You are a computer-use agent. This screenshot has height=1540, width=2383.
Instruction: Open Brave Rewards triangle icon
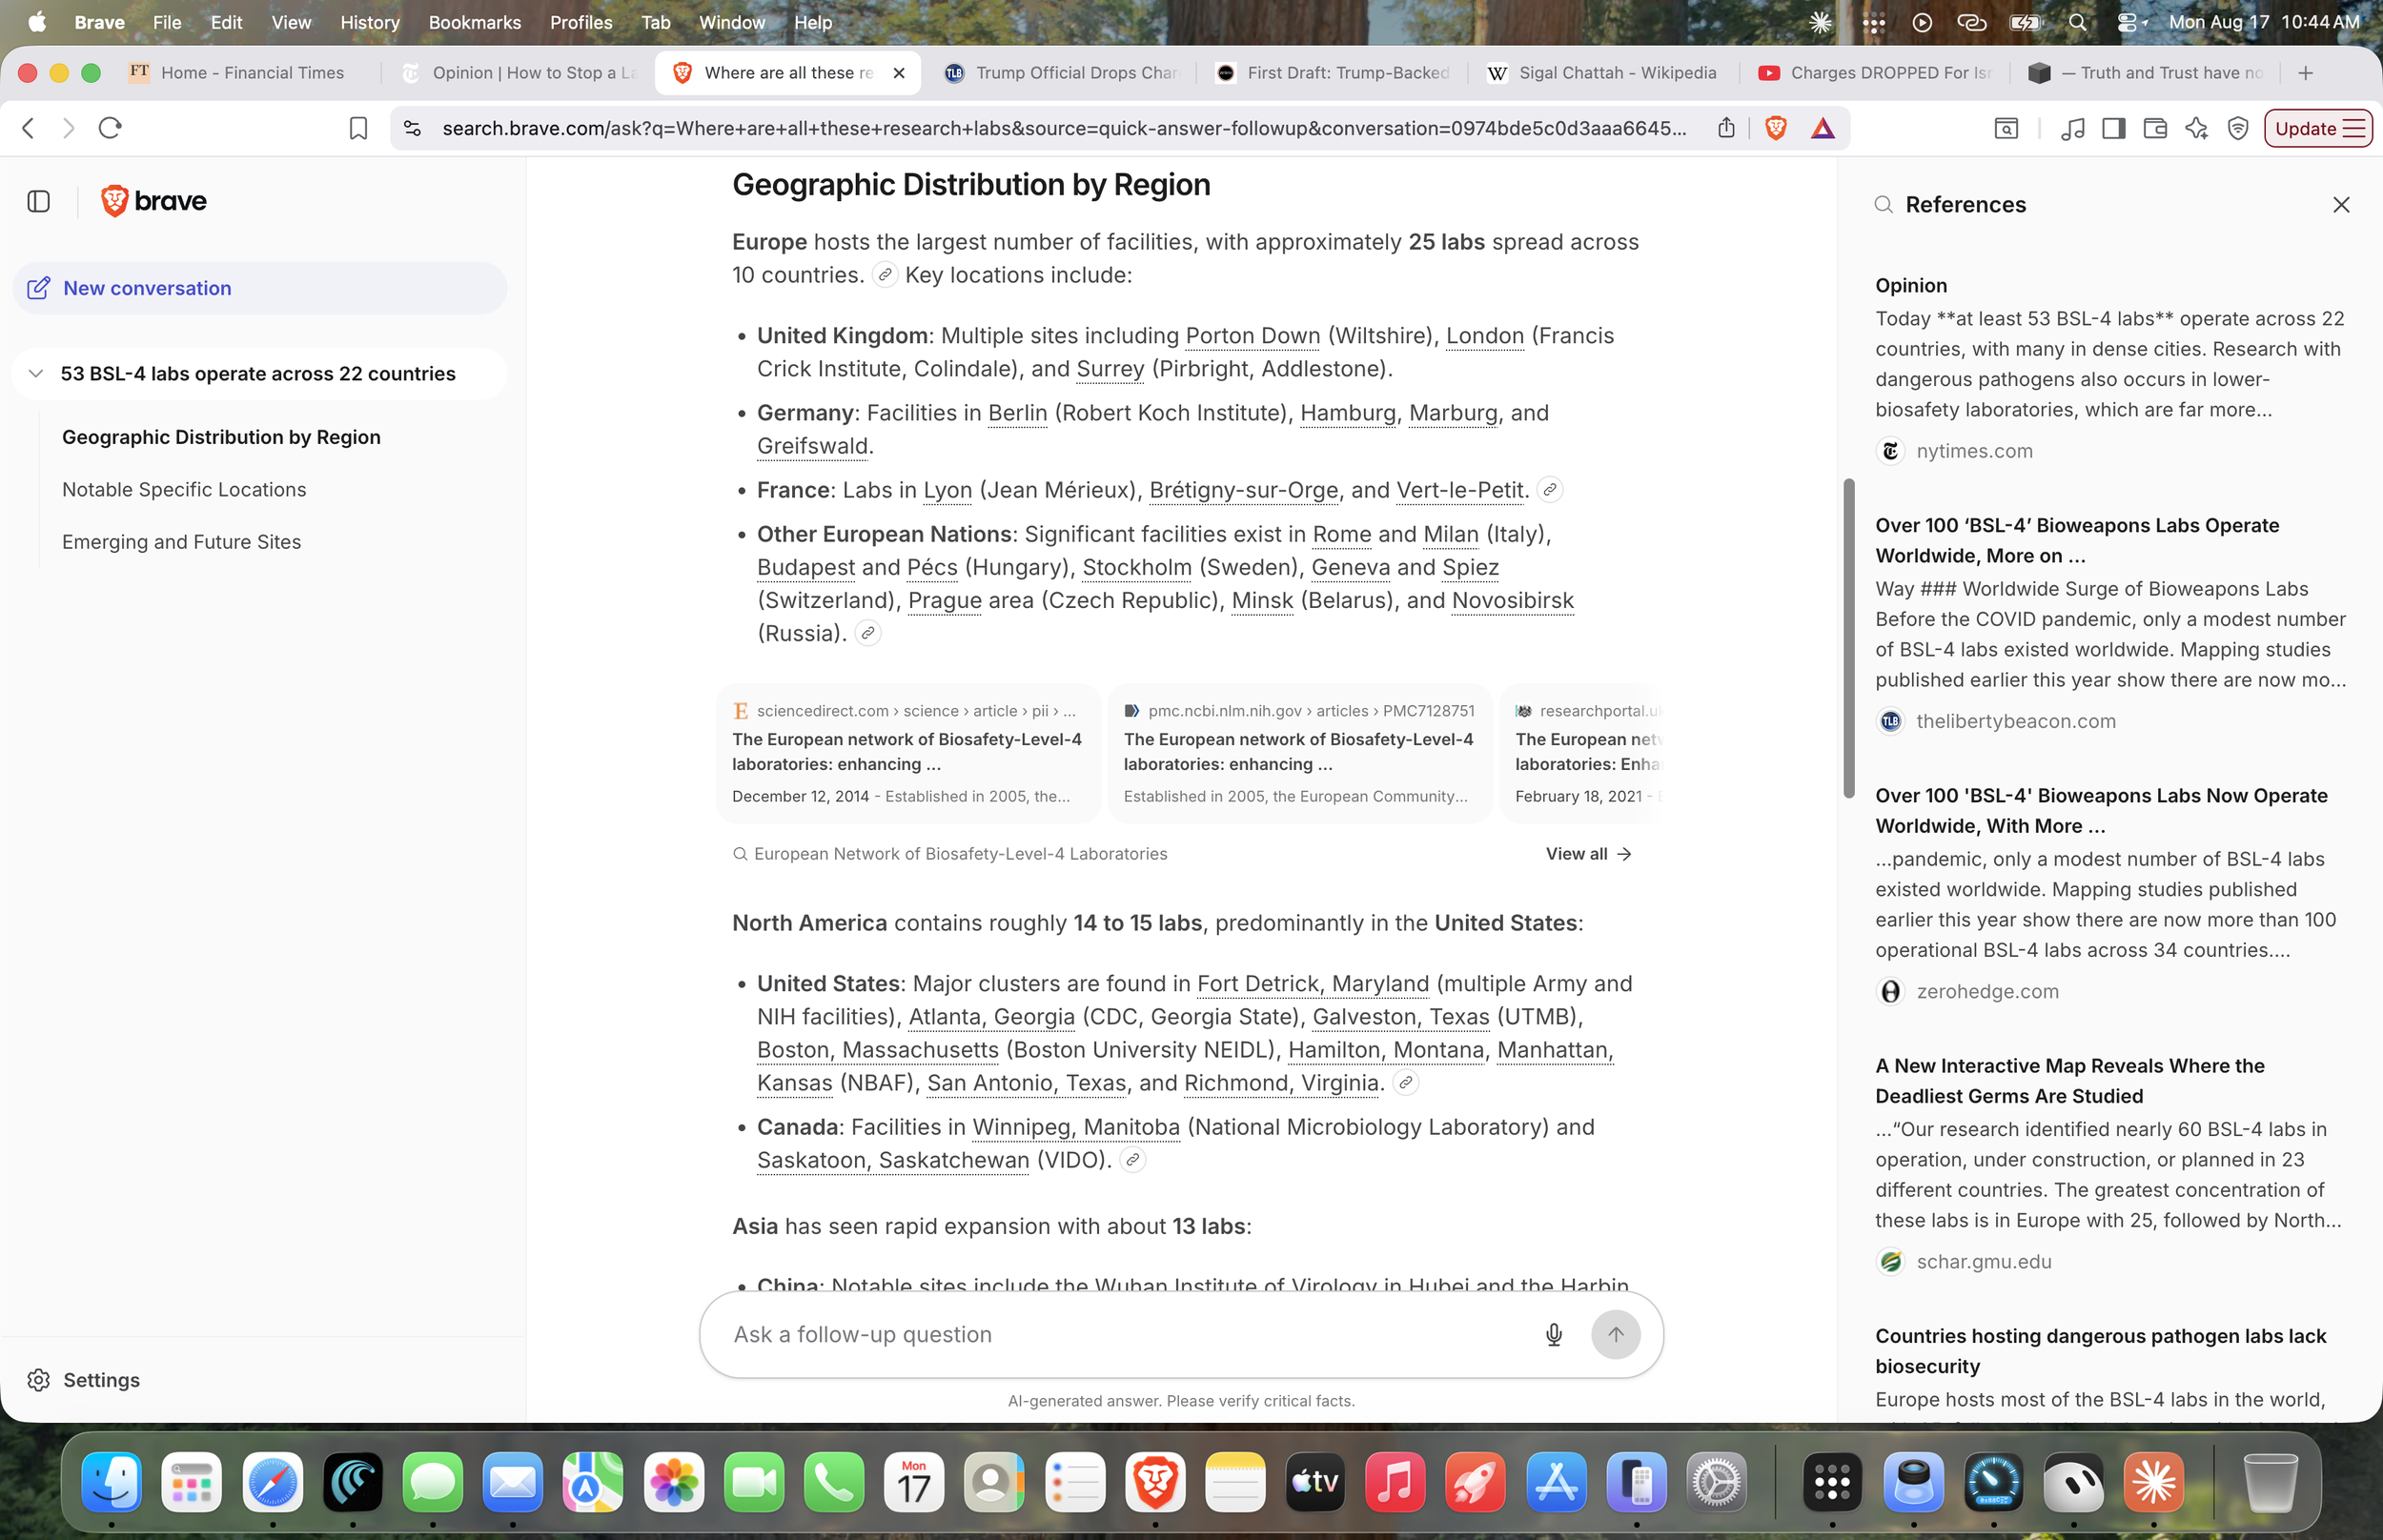(1823, 128)
